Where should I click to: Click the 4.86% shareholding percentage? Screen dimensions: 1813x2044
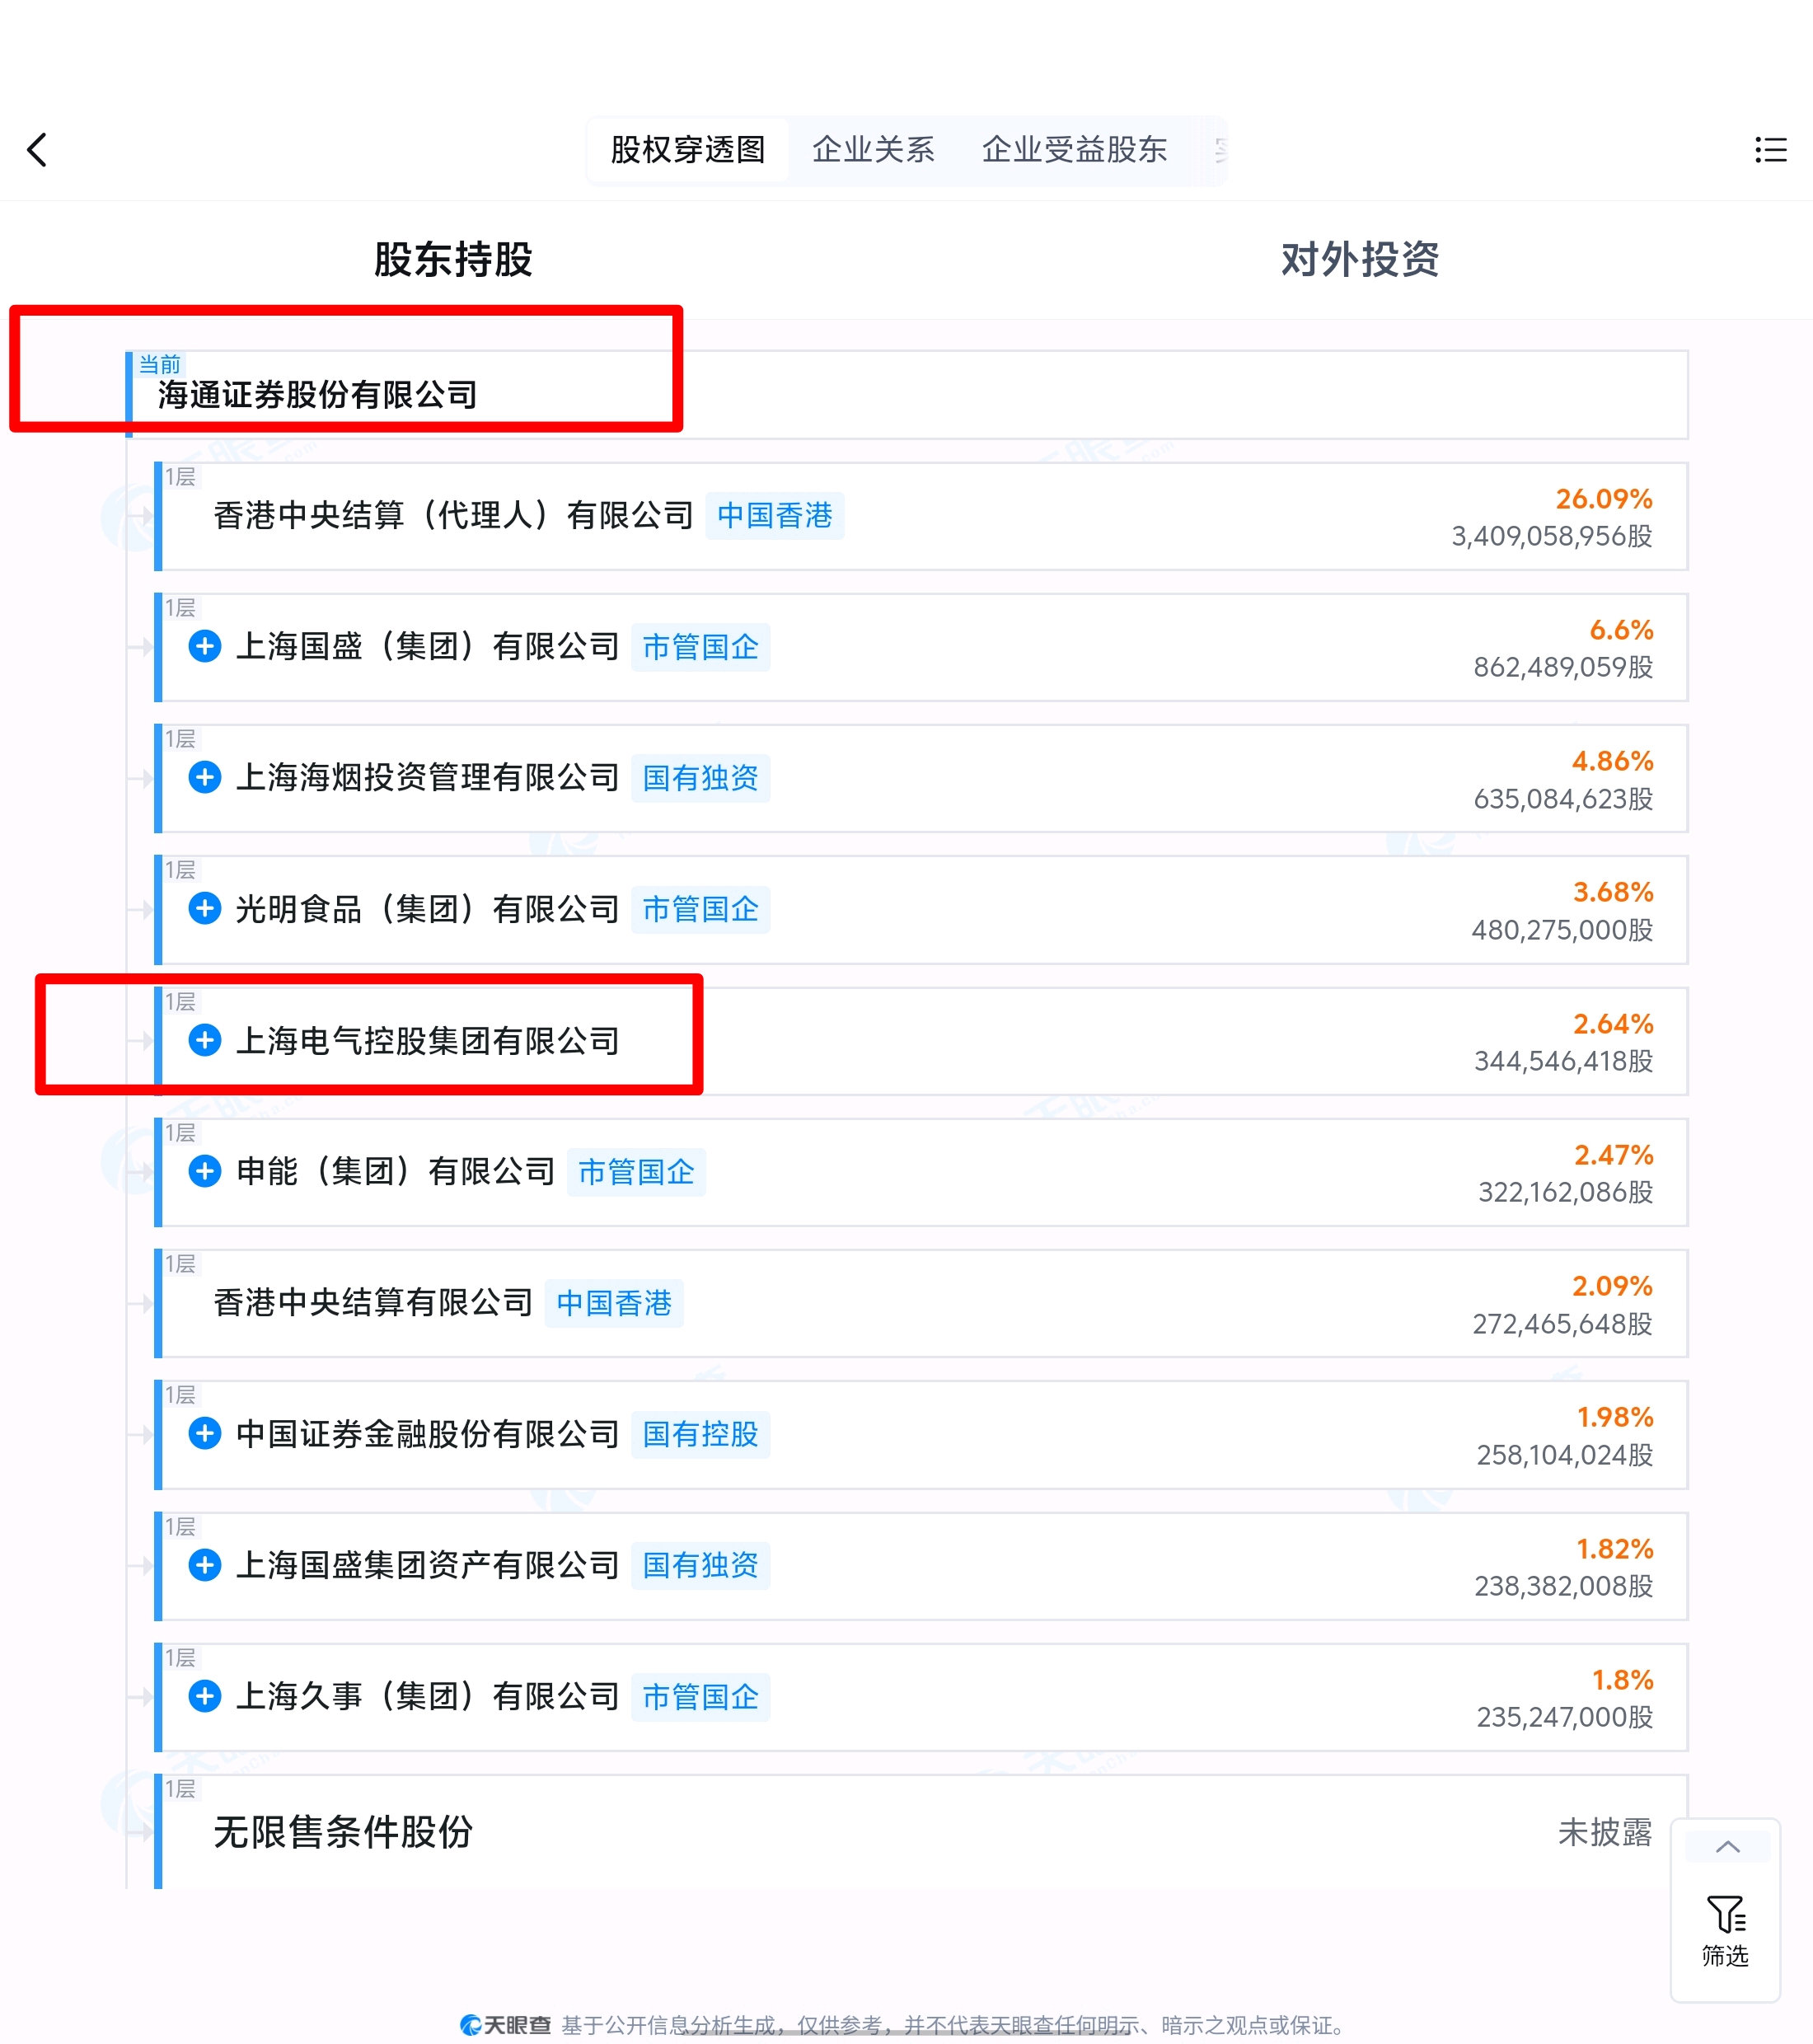tap(1612, 760)
